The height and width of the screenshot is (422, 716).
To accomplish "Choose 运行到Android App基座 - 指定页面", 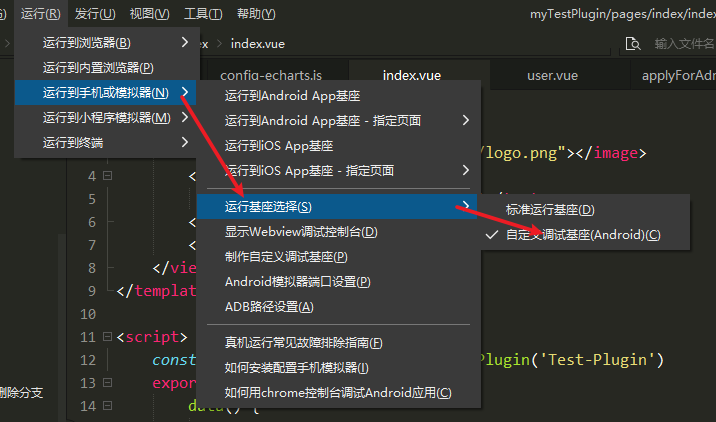I will pos(338,121).
